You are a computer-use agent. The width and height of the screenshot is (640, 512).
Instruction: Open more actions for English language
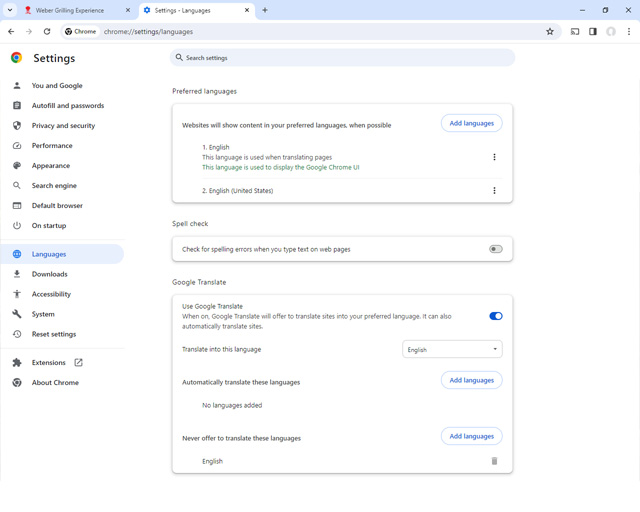[494, 157]
